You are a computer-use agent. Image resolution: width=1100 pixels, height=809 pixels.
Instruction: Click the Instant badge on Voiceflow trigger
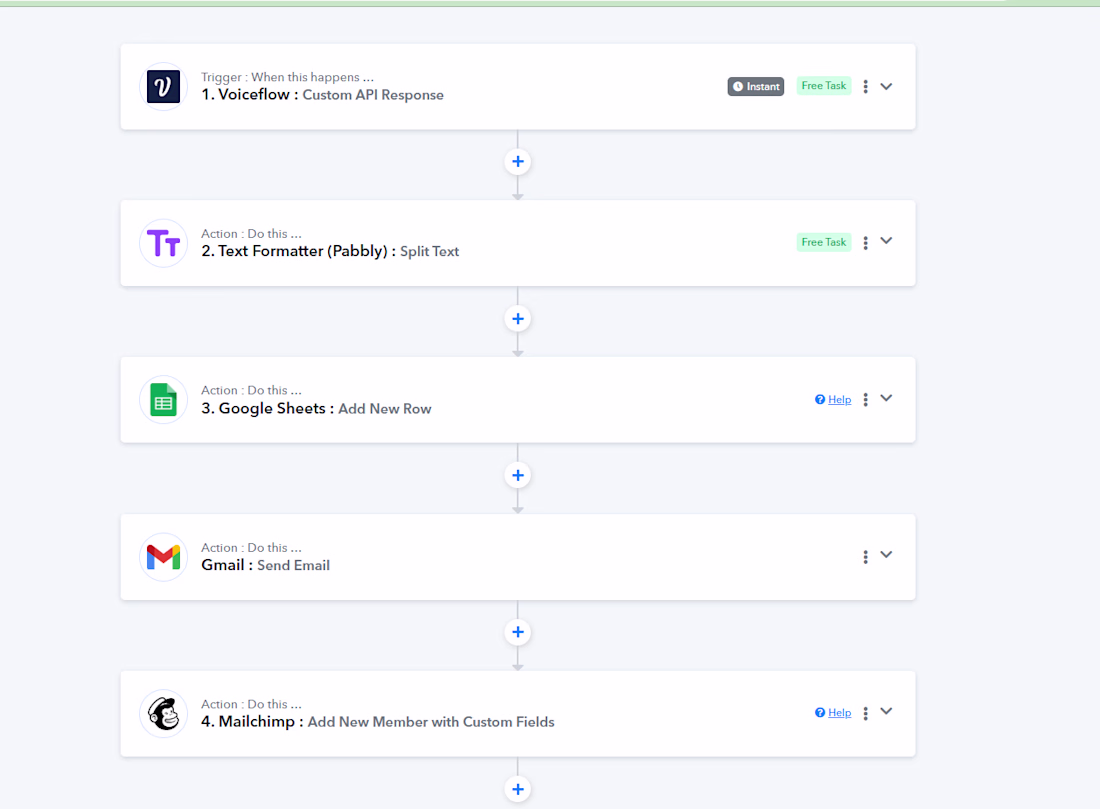pos(756,86)
